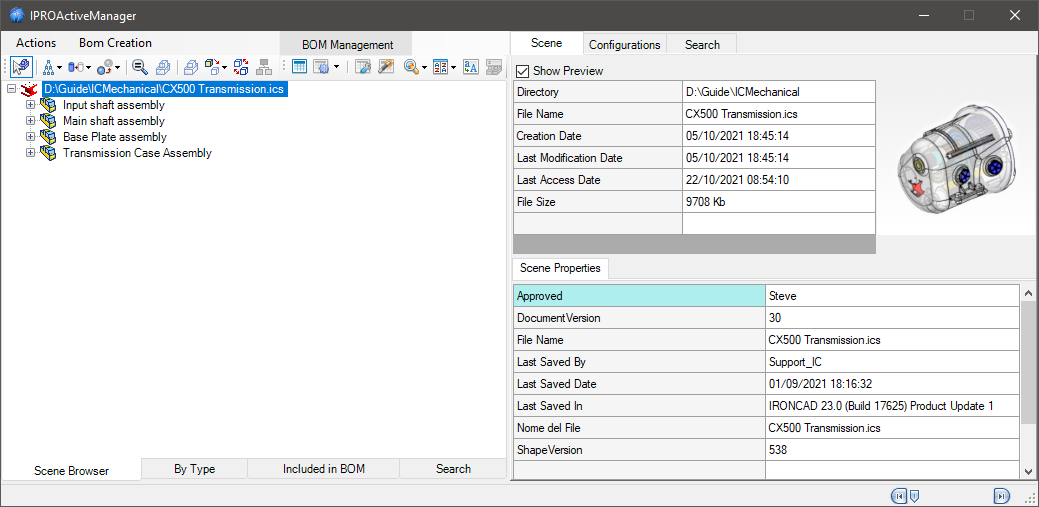The image size is (1039, 507).
Task: Open dropdown arrow beside A-Z sort icon
Action: [x=453, y=67]
